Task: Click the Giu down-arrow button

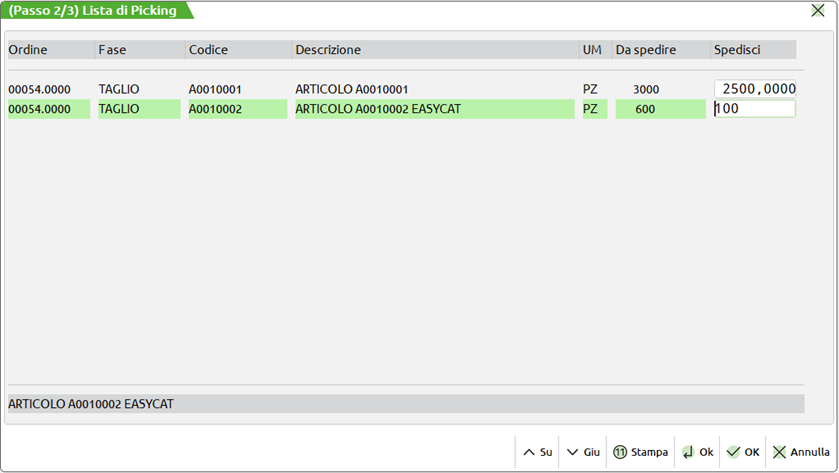Action: [583, 452]
